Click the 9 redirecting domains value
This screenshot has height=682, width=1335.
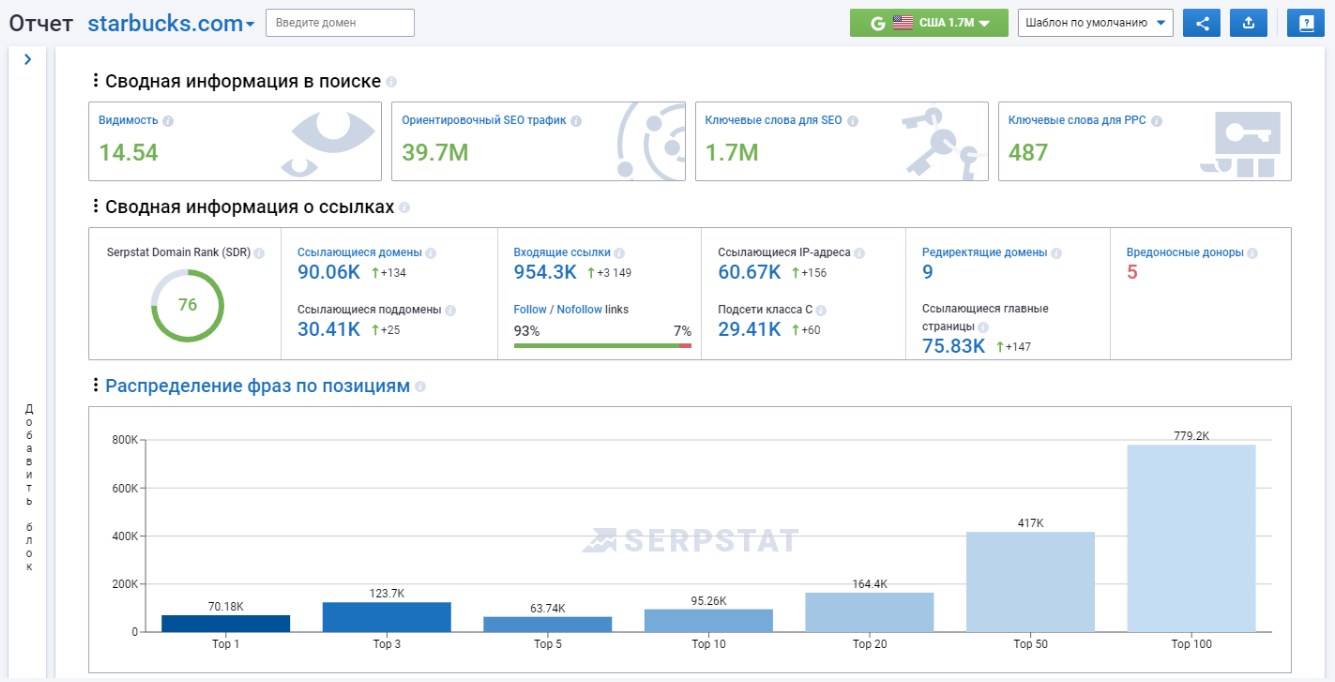coord(928,272)
